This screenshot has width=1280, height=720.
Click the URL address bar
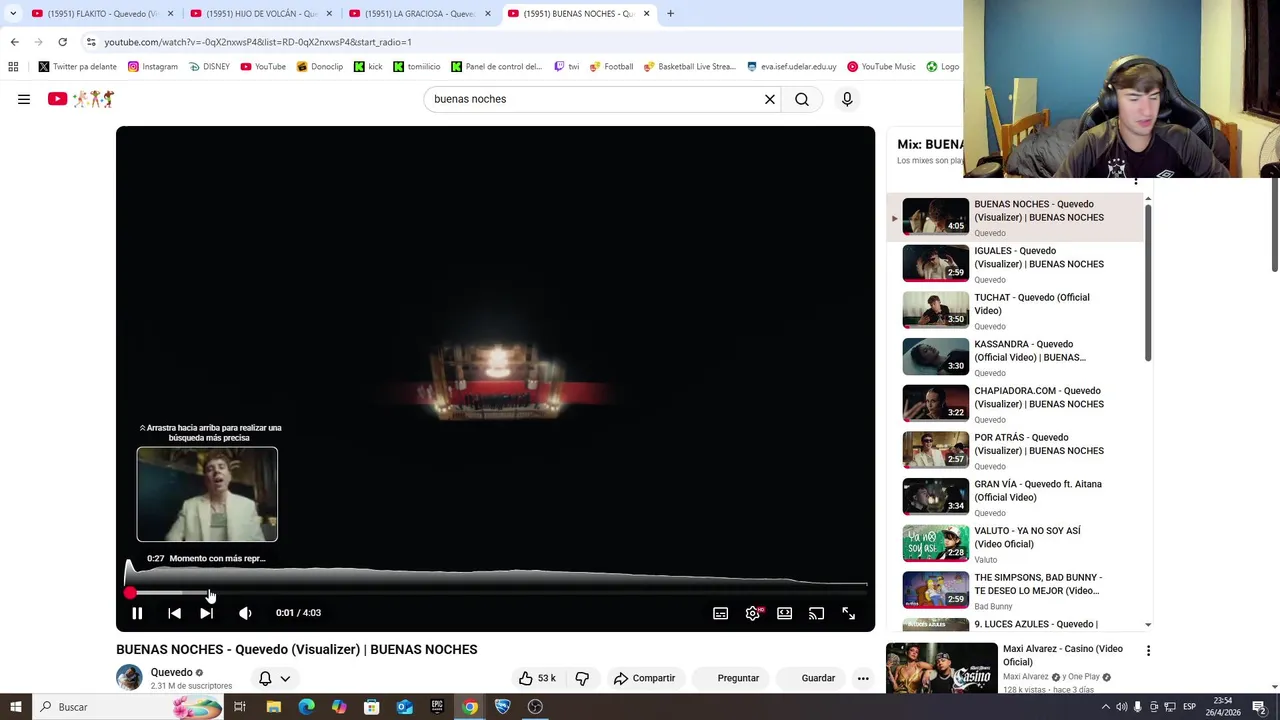pyautogui.click(x=520, y=42)
